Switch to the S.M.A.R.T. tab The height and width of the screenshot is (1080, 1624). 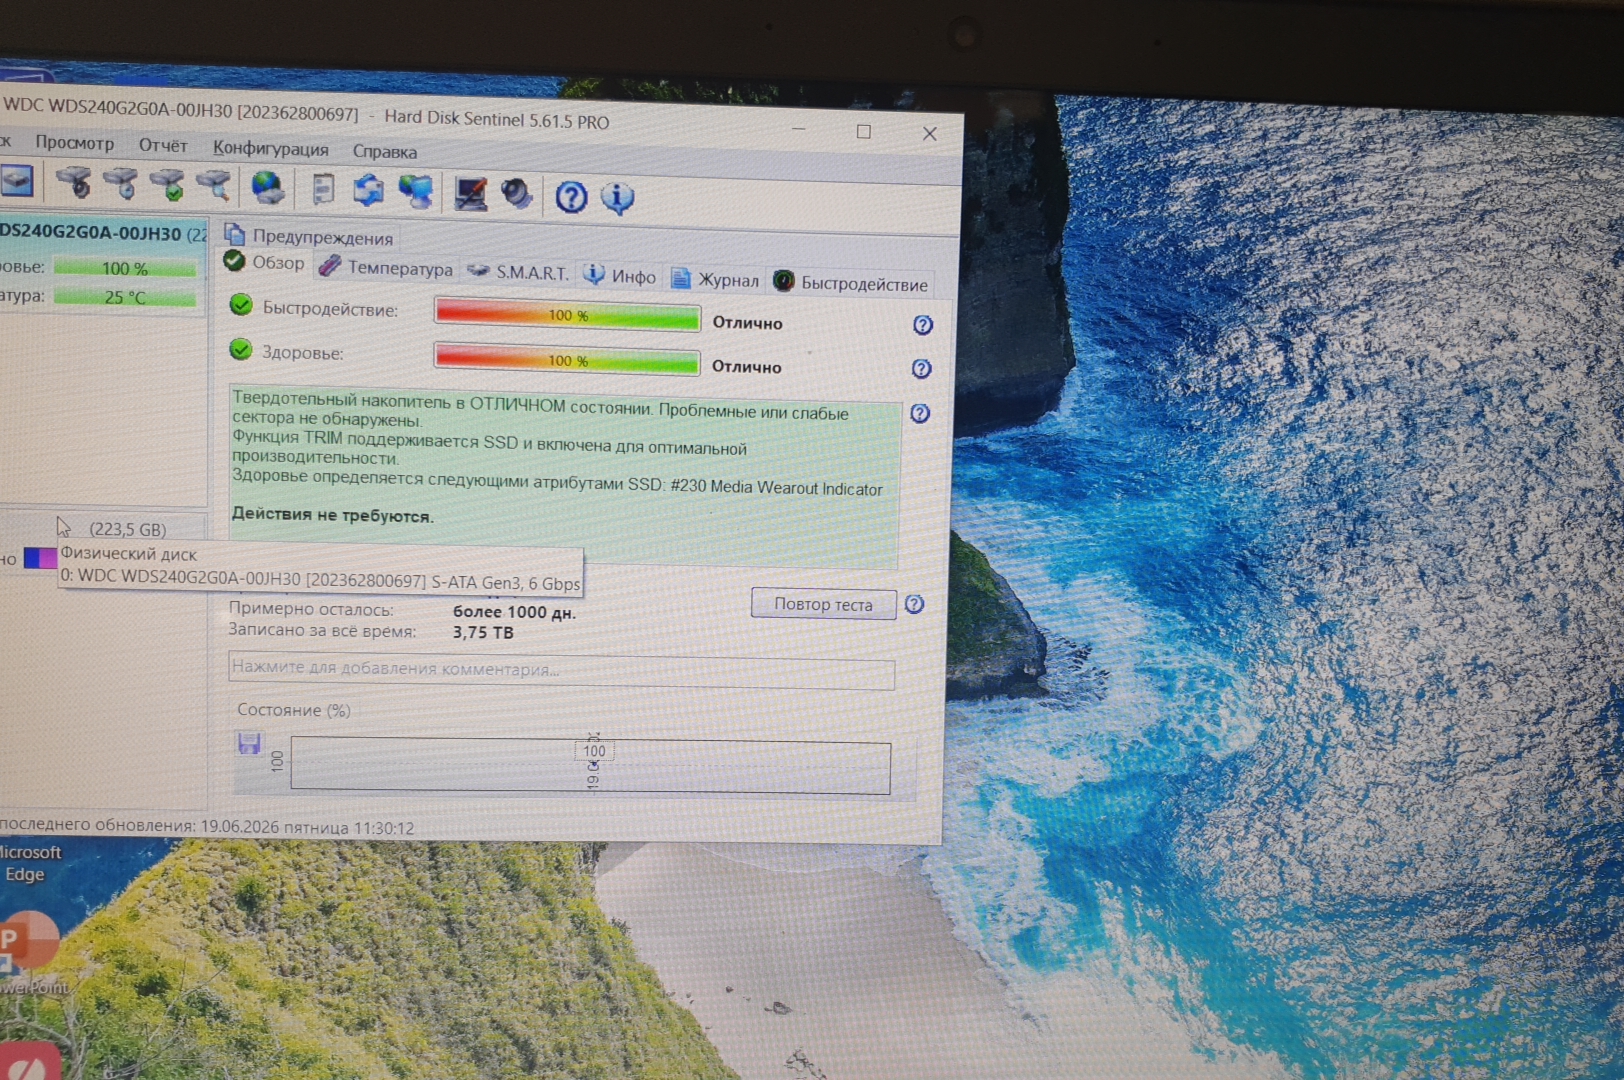518,271
